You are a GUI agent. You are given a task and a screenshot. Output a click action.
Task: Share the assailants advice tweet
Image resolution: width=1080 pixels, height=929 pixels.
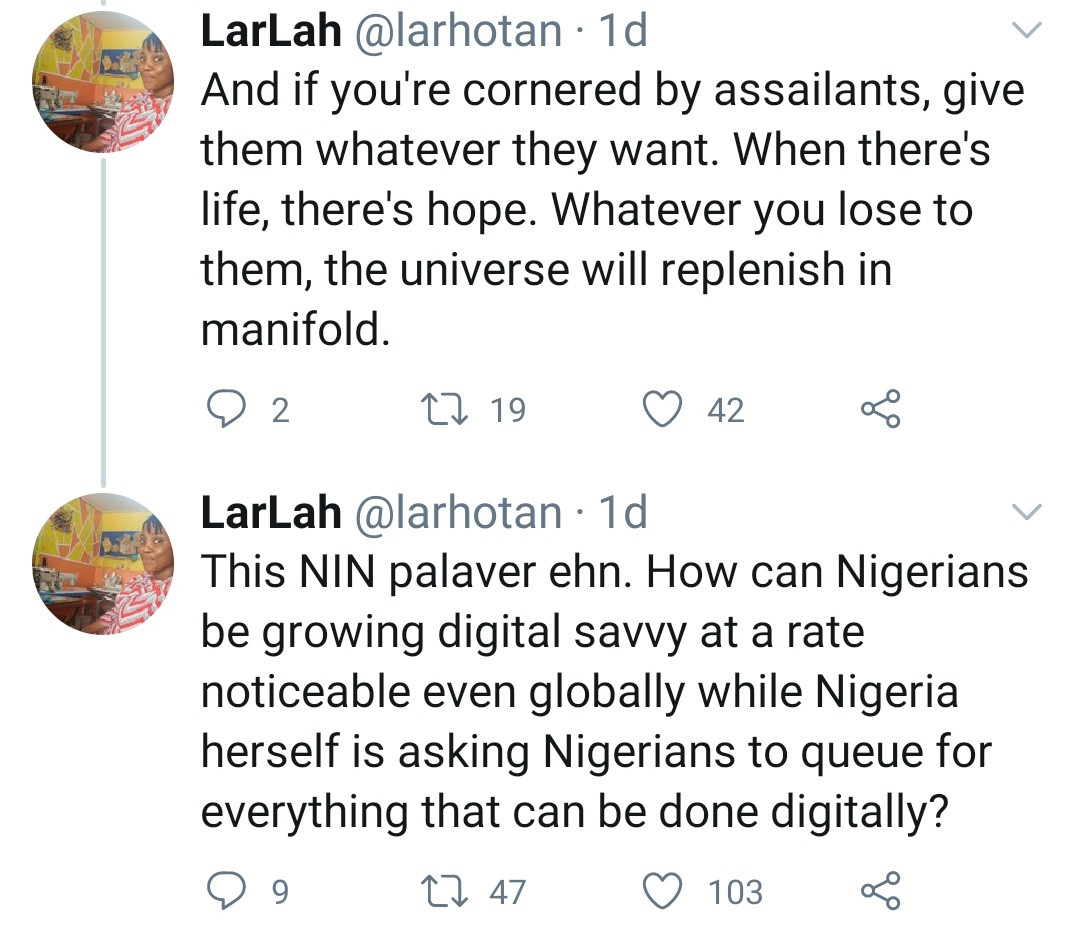pos(881,410)
